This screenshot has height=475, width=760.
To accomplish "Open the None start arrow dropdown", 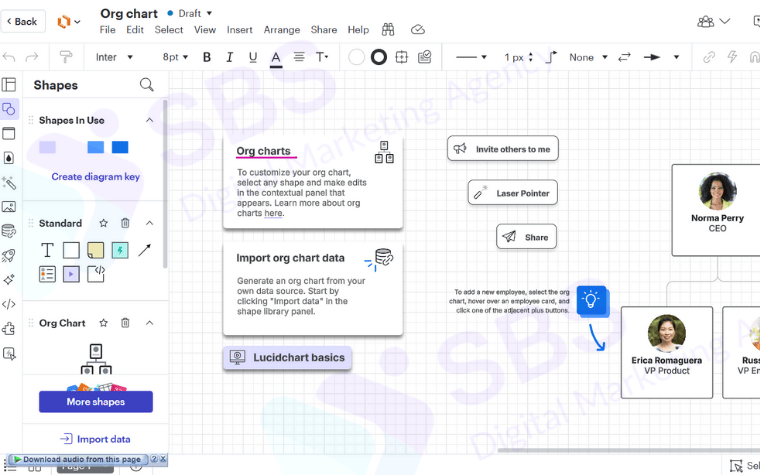I will 588,57.
